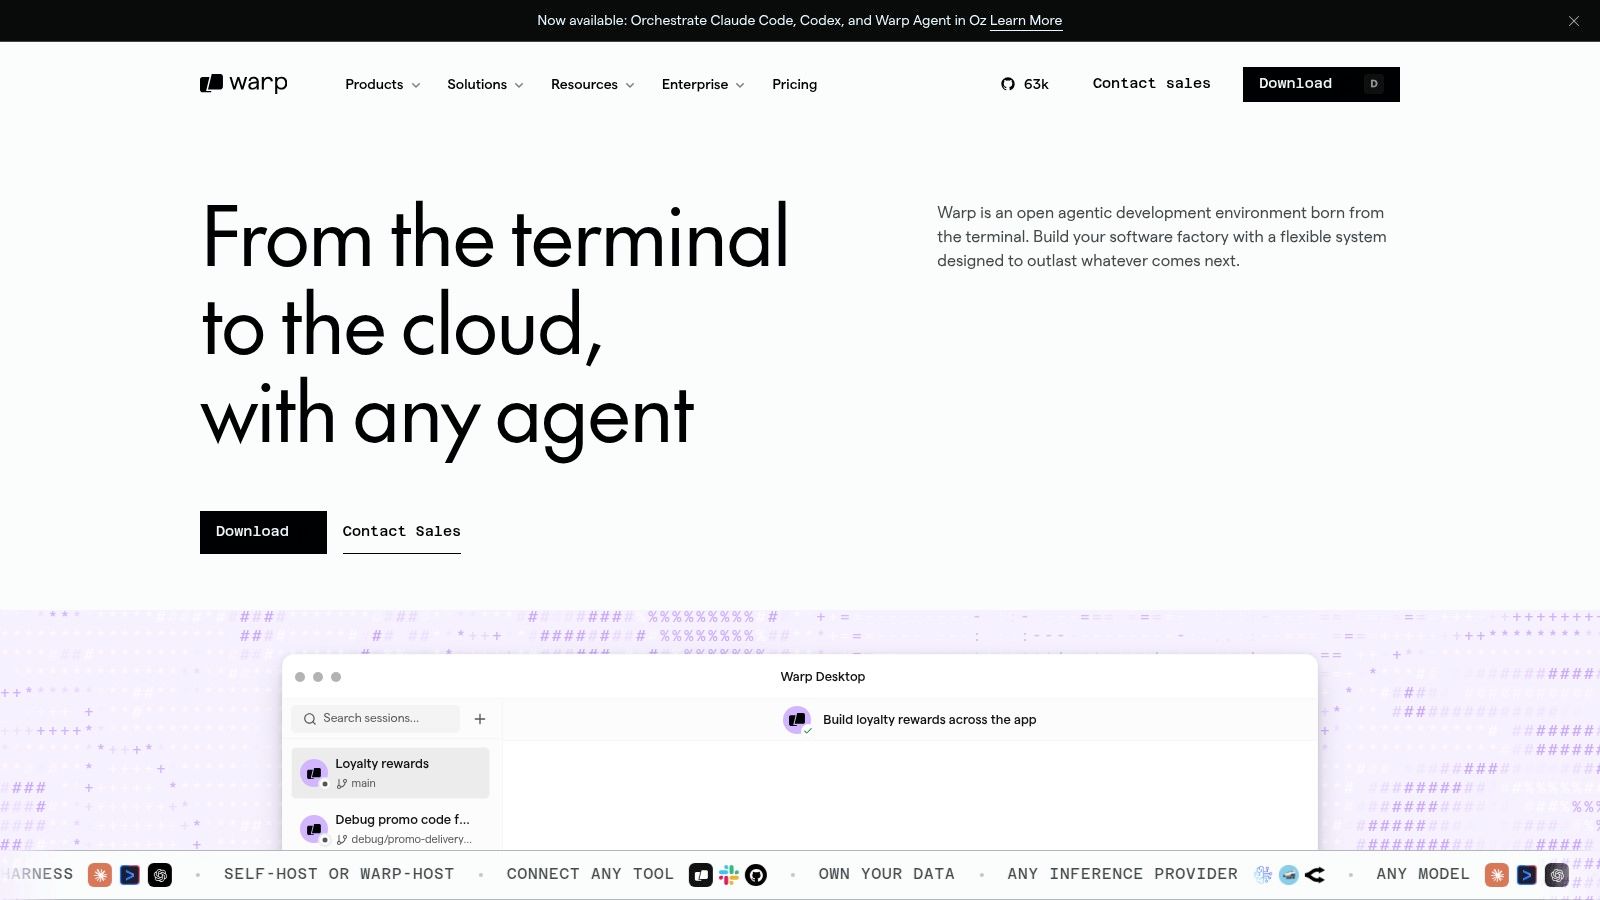The height and width of the screenshot is (900, 1600).
Task: Open the Learn More banner link
Action: pos(1026,21)
